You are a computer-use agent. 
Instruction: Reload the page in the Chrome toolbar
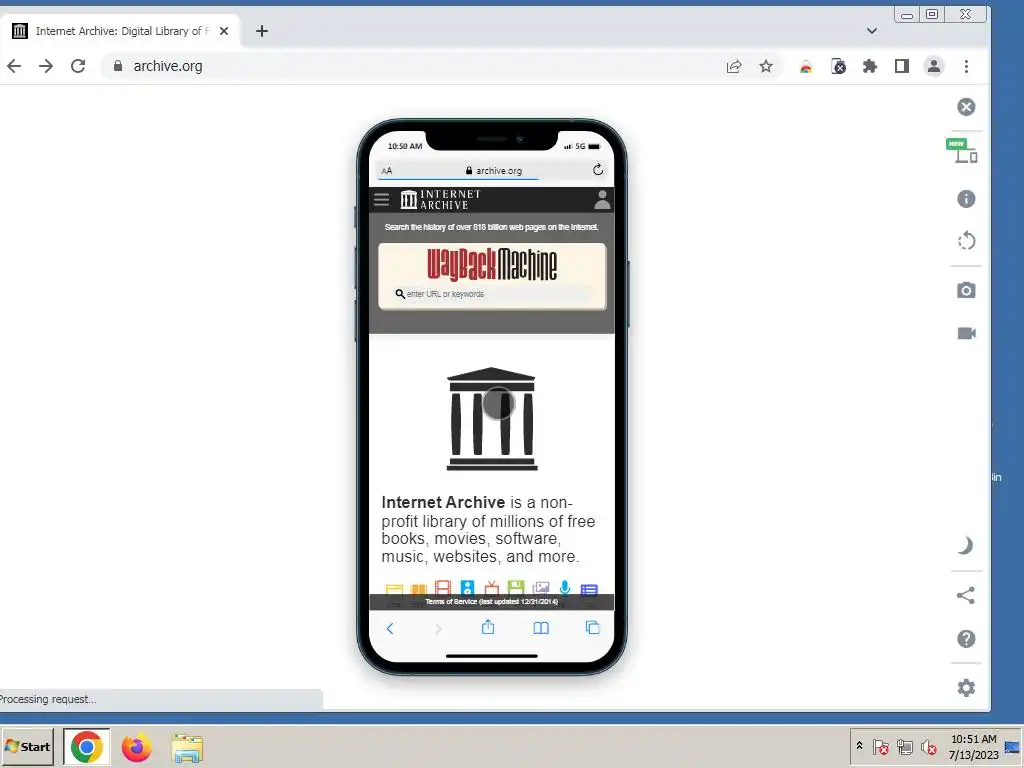pos(78,66)
